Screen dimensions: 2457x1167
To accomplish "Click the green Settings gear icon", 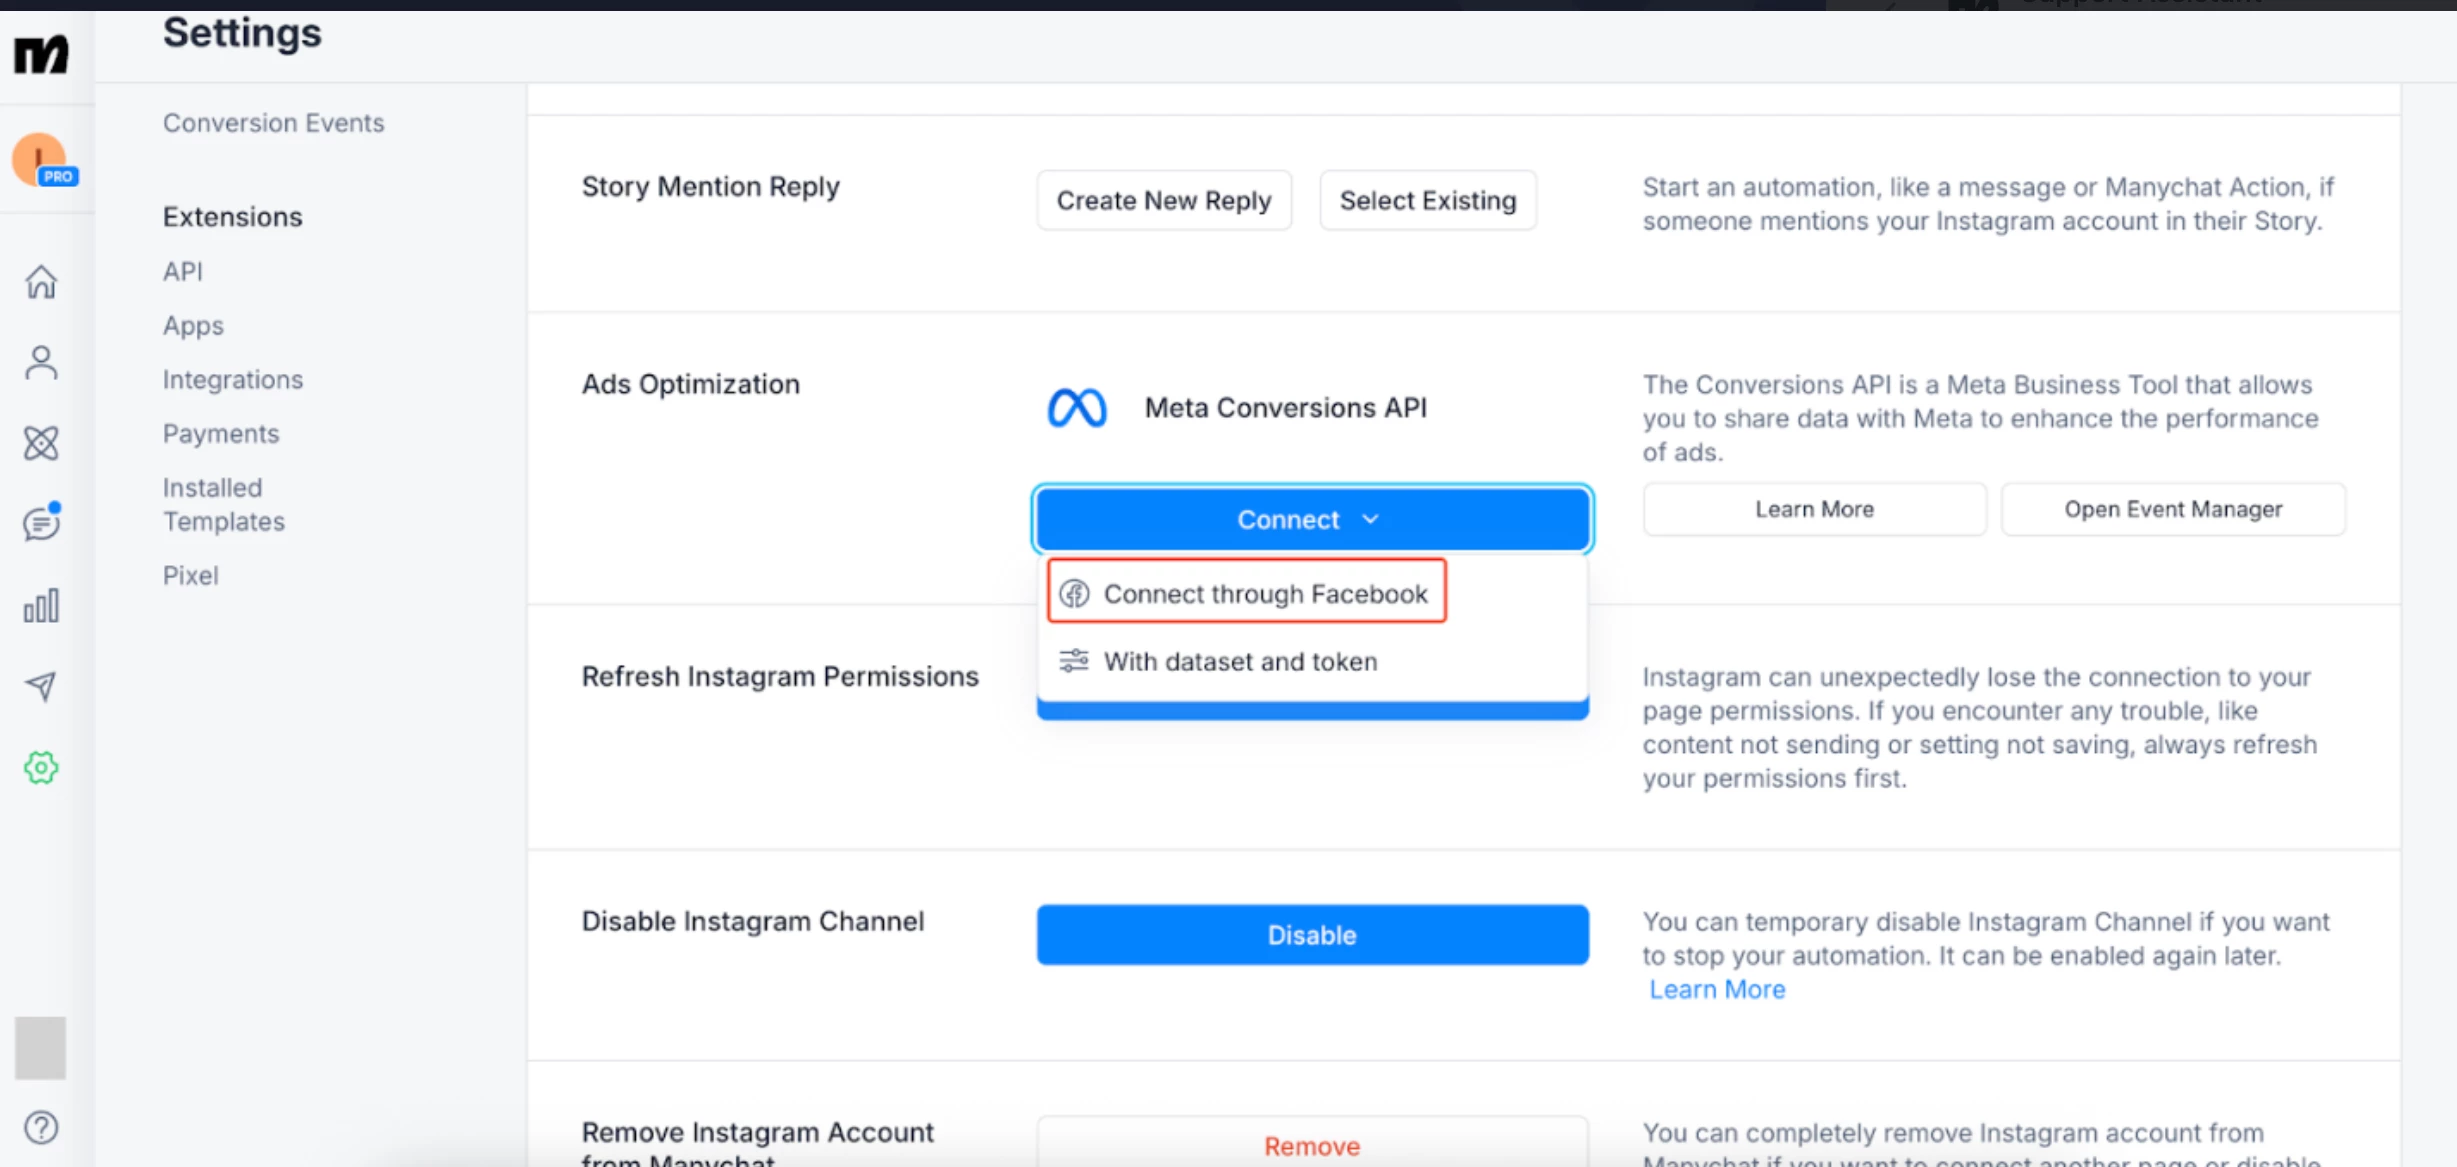I will click(41, 767).
